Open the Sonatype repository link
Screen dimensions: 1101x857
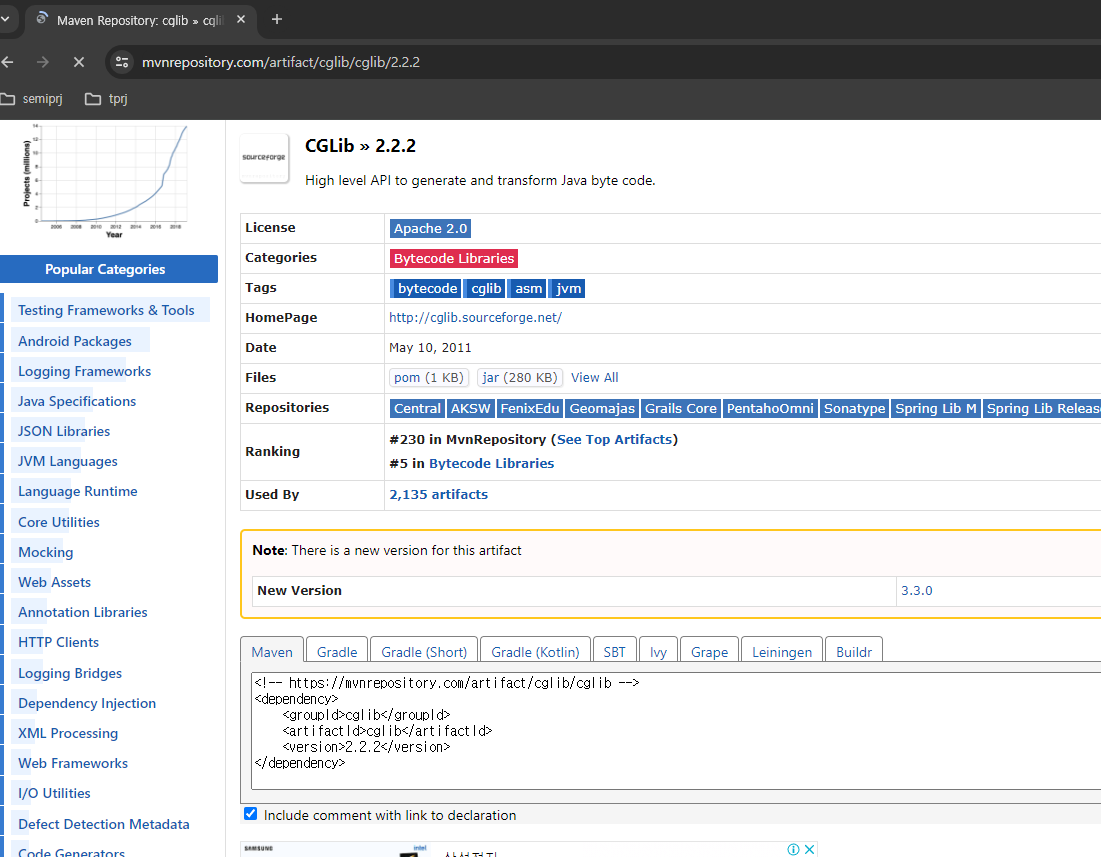pyautogui.click(x=855, y=408)
